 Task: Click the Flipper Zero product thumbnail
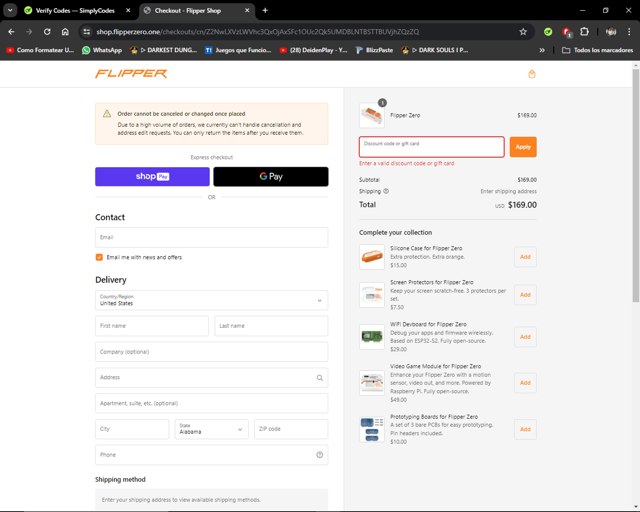[x=372, y=116]
